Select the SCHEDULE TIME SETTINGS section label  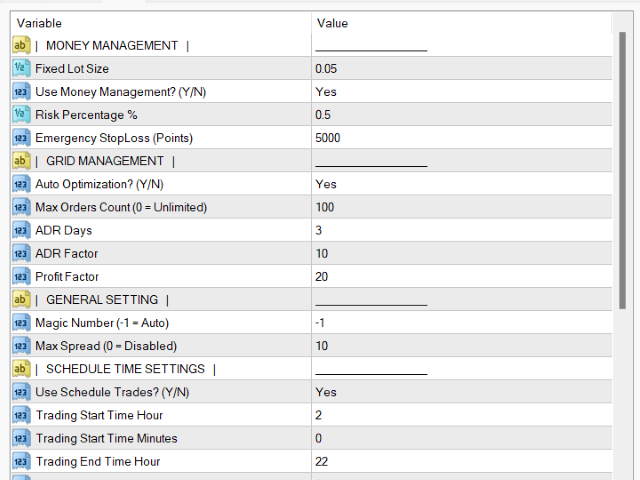(x=125, y=369)
